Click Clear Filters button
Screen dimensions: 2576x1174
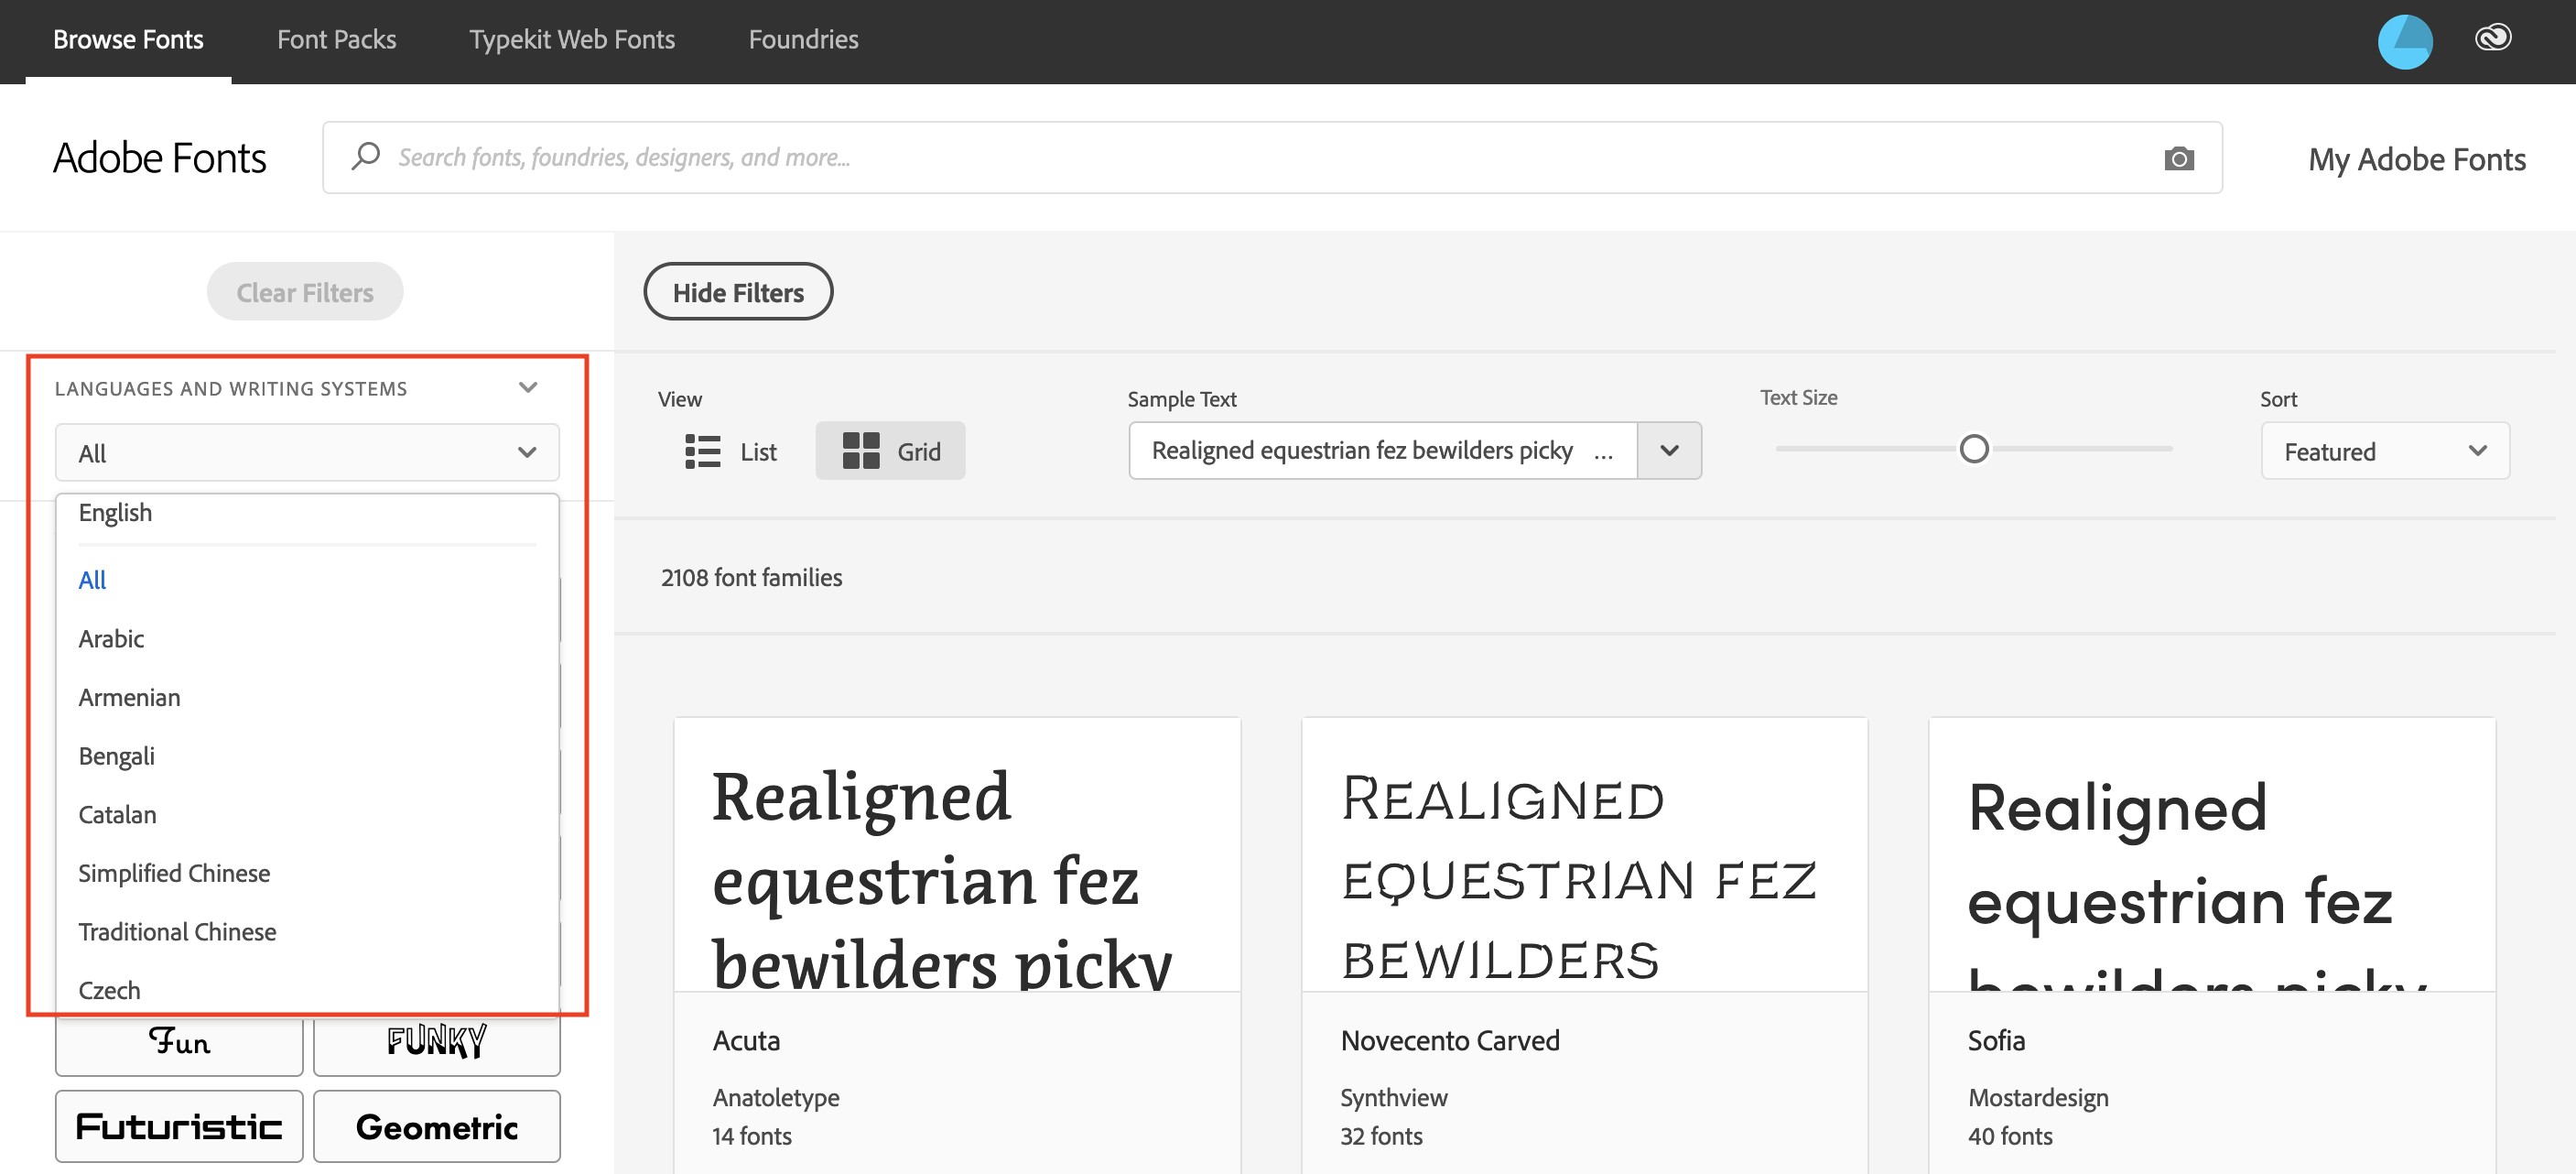304,293
